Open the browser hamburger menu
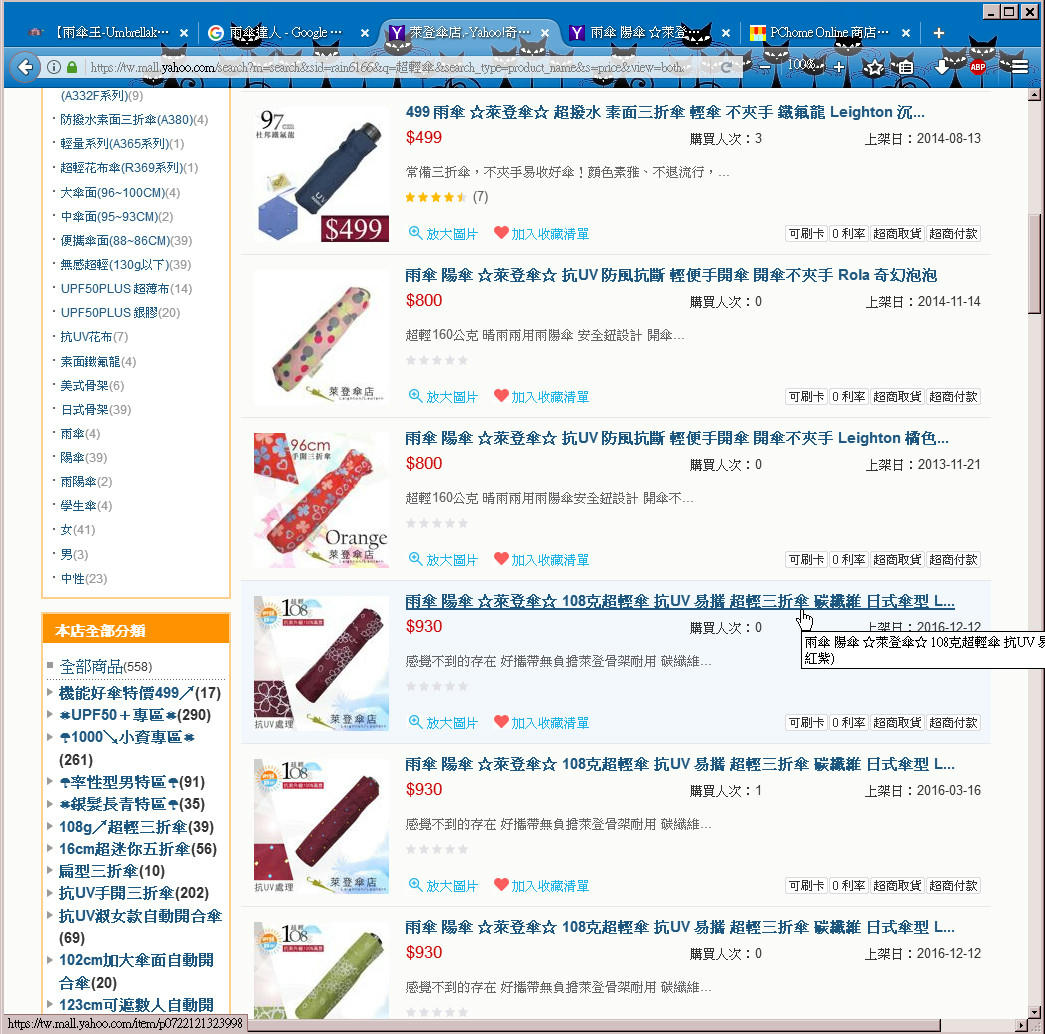1045x1034 pixels. [1020, 67]
